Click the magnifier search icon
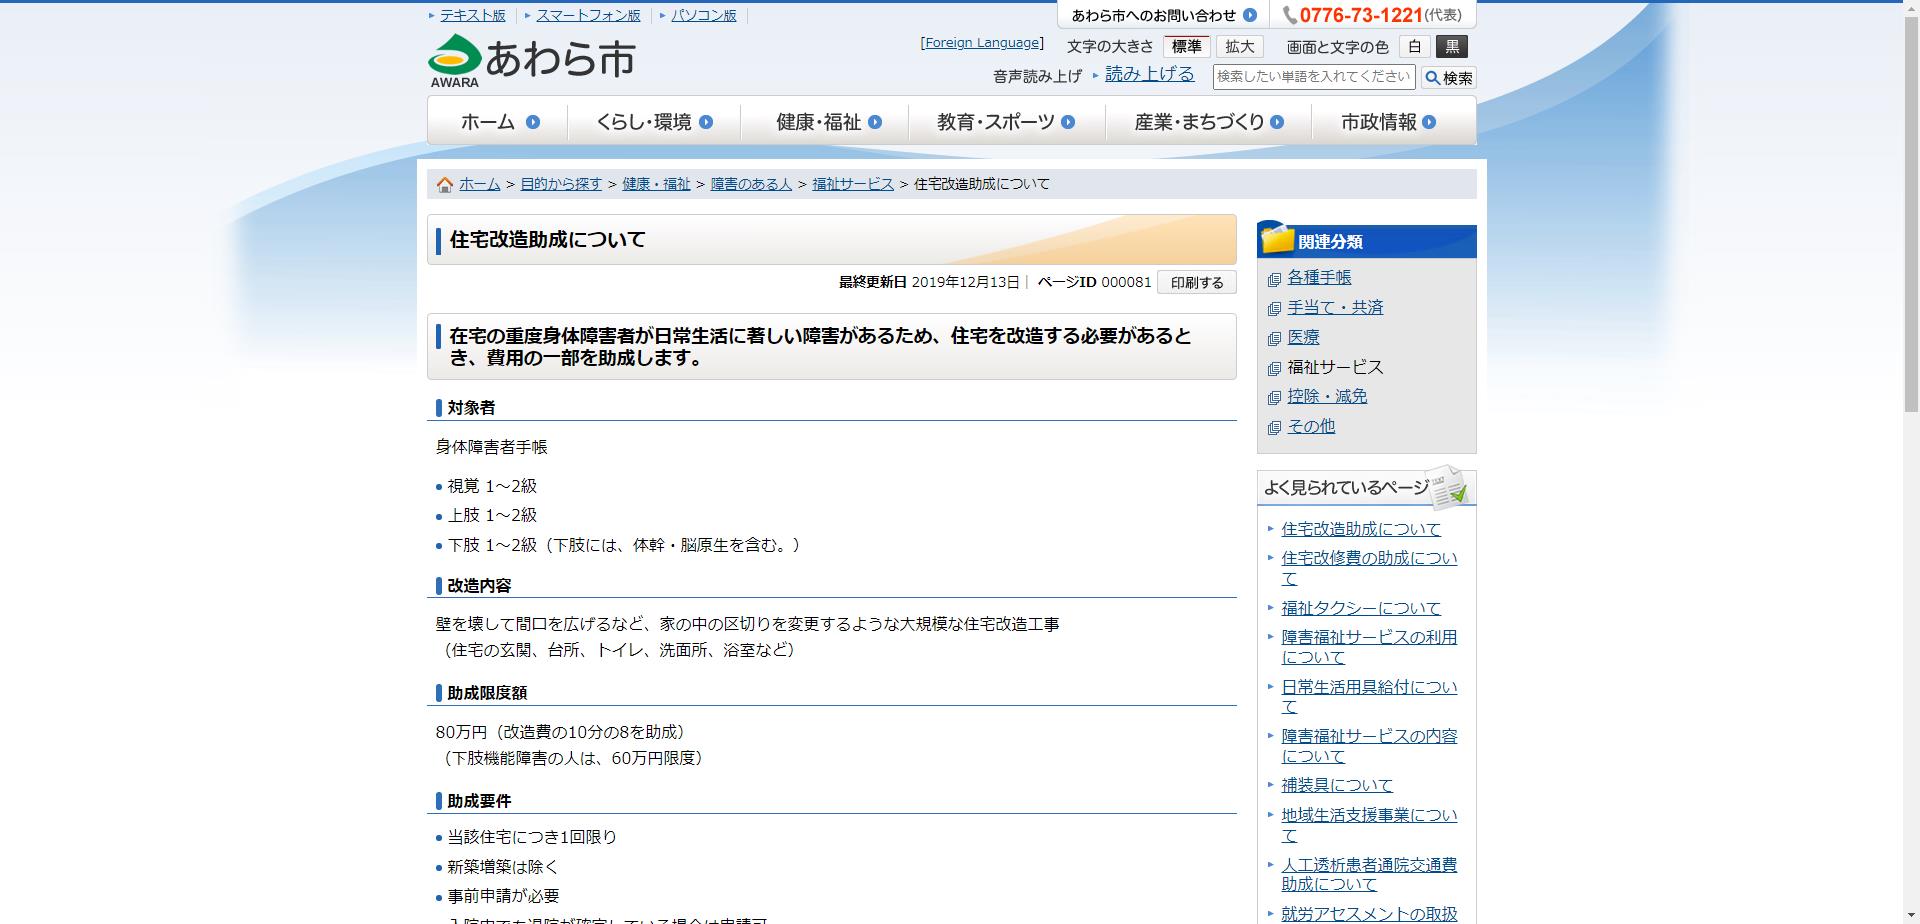The height and width of the screenshot is (924, 1920). (x=1432, y=78)
